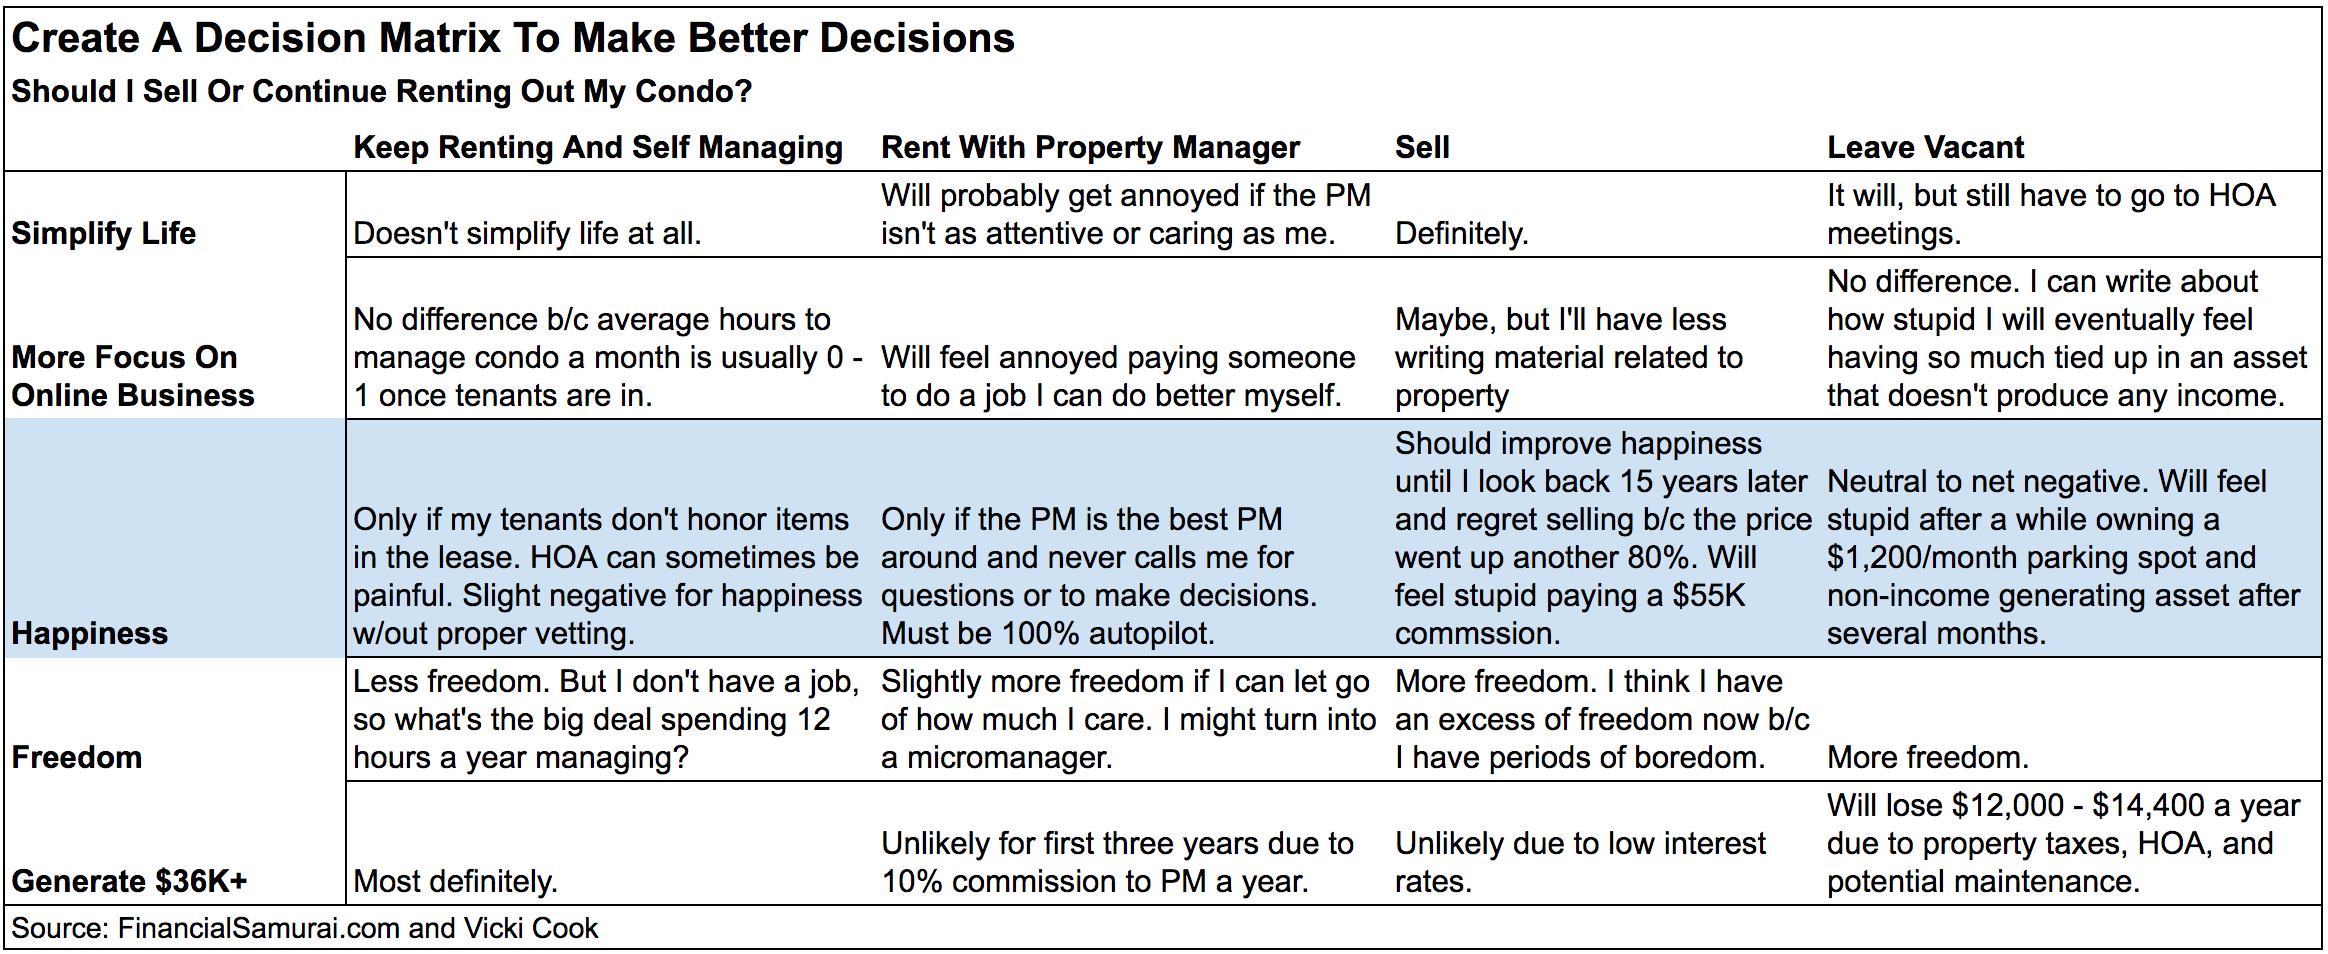The height and width of the screenshot is (954, 2328).
Task: Click the highlighted 'Happiness' row label
Action: pyautogui.click(x=89, y=634)
